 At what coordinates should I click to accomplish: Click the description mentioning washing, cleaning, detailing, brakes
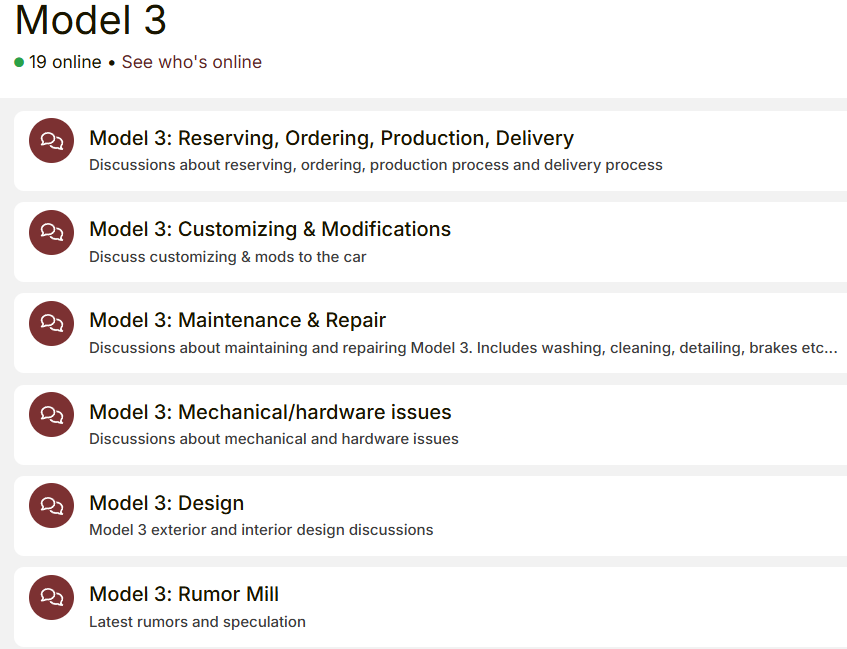coord(462,348)
